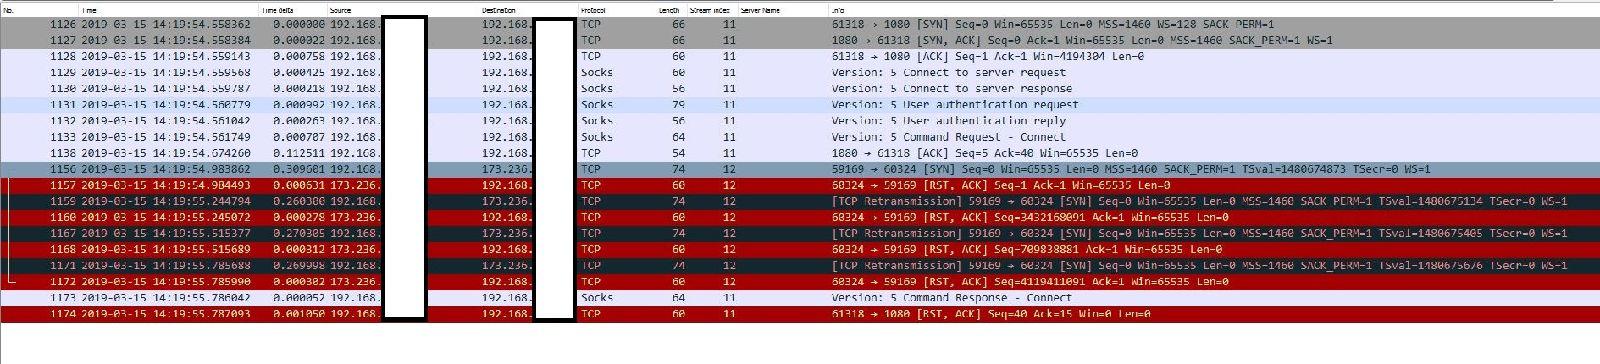Select packet 1173 Command Response - Connect
1600x364 pixels.
tap(800, 297)
